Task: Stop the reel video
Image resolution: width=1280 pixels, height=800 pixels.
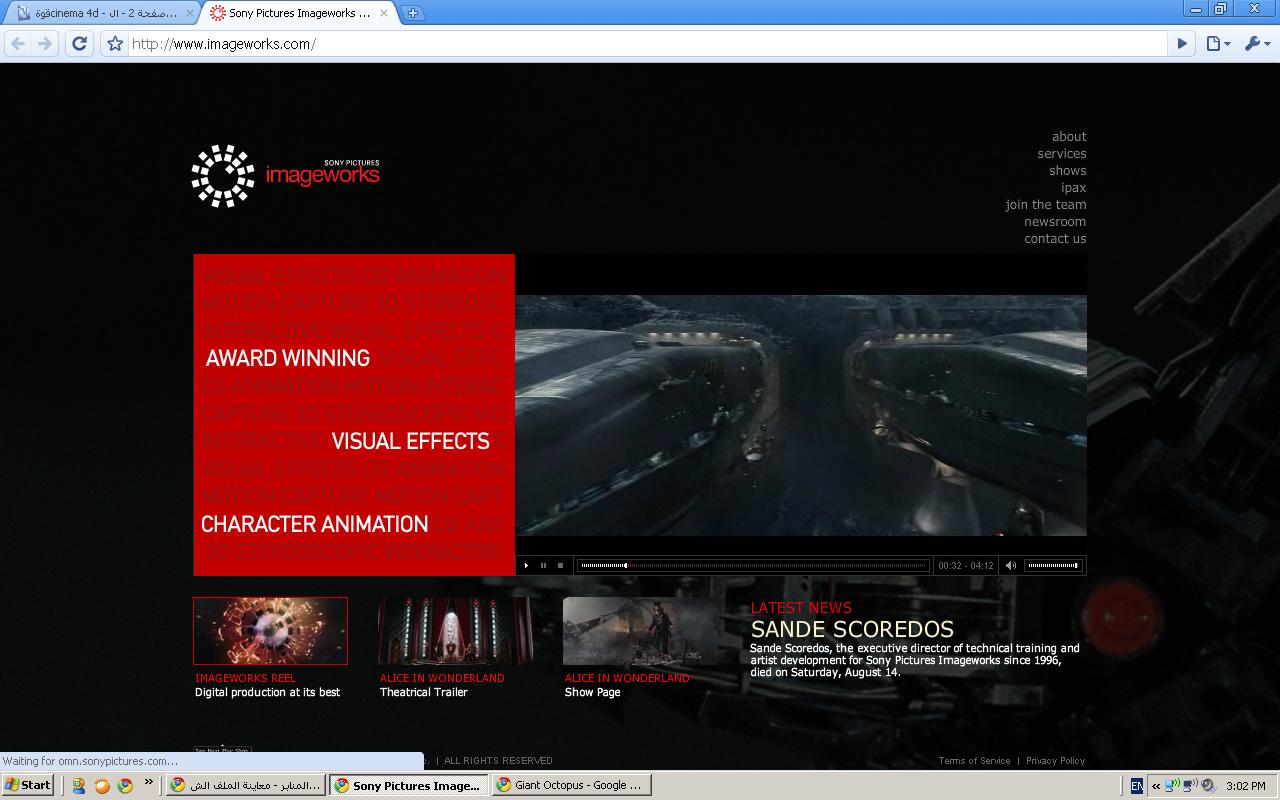Action: click(x=560, y=566)
